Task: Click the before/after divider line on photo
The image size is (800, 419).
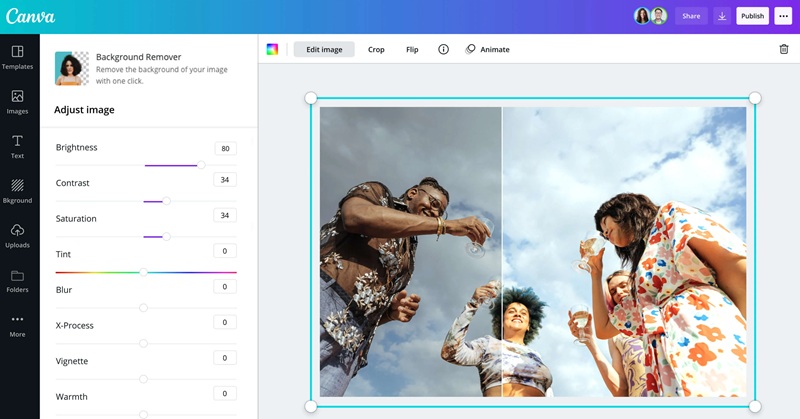Action: click(502, 252)
